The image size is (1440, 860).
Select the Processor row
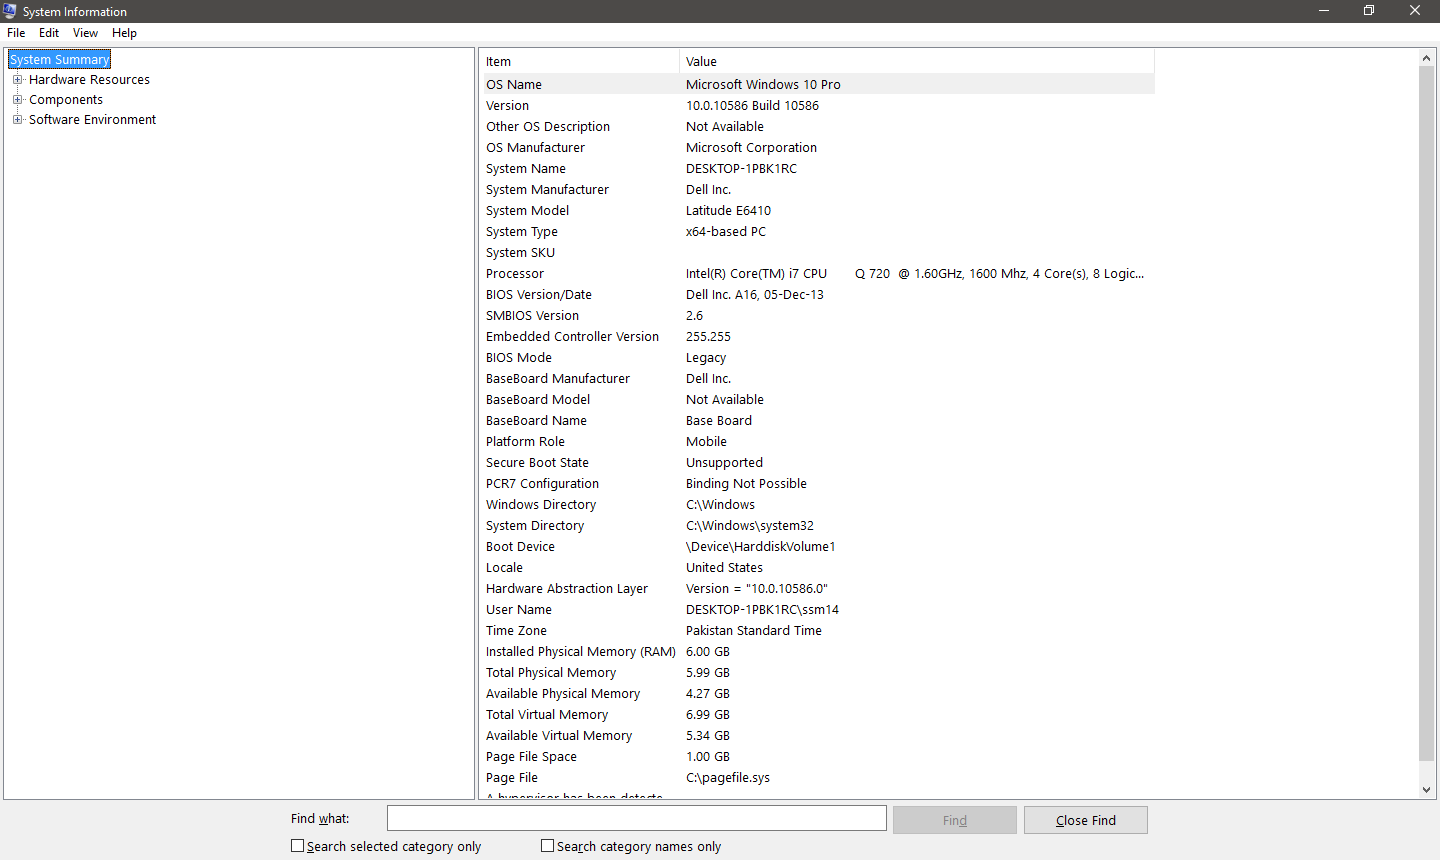click(x=817, y=273)
